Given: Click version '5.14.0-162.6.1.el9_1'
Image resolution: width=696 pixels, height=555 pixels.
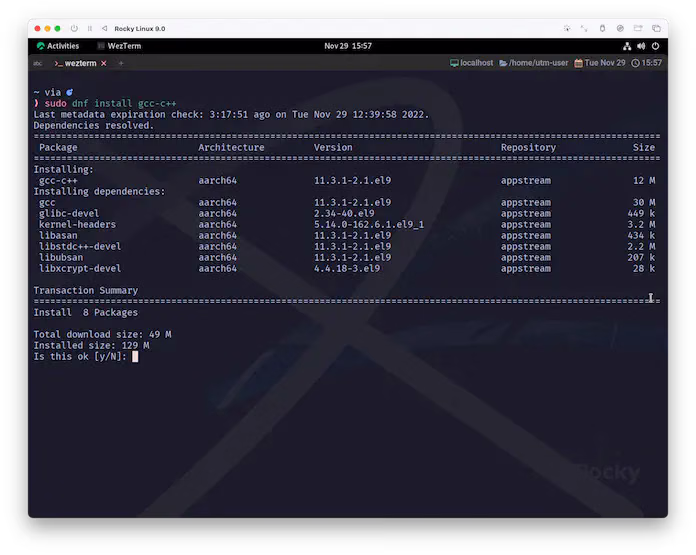Looking at the screenshot, I should coord(369,224).
